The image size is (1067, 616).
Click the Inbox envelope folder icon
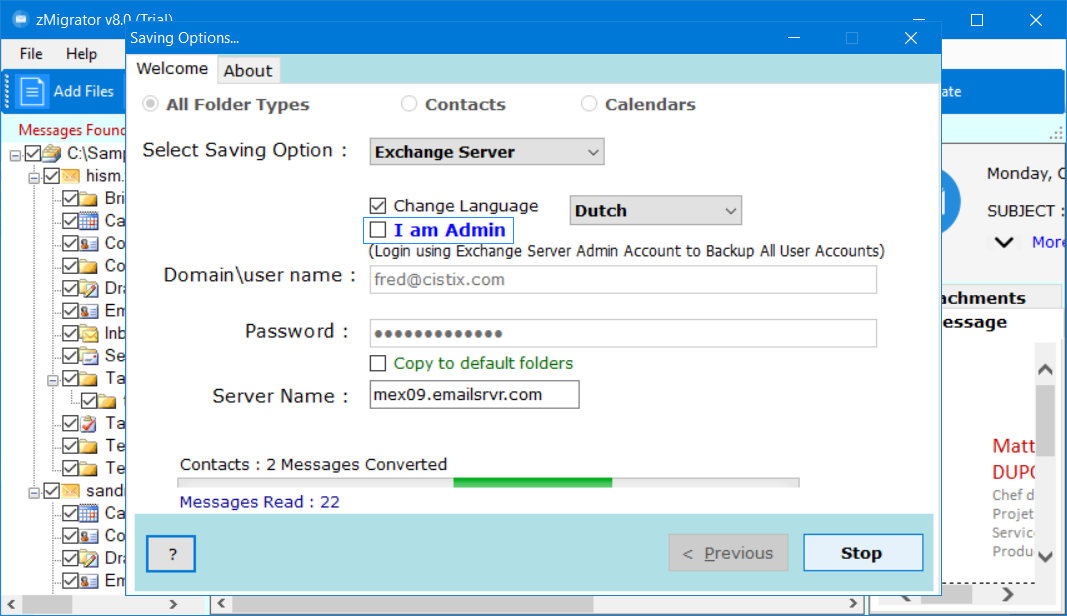[88, 334]
